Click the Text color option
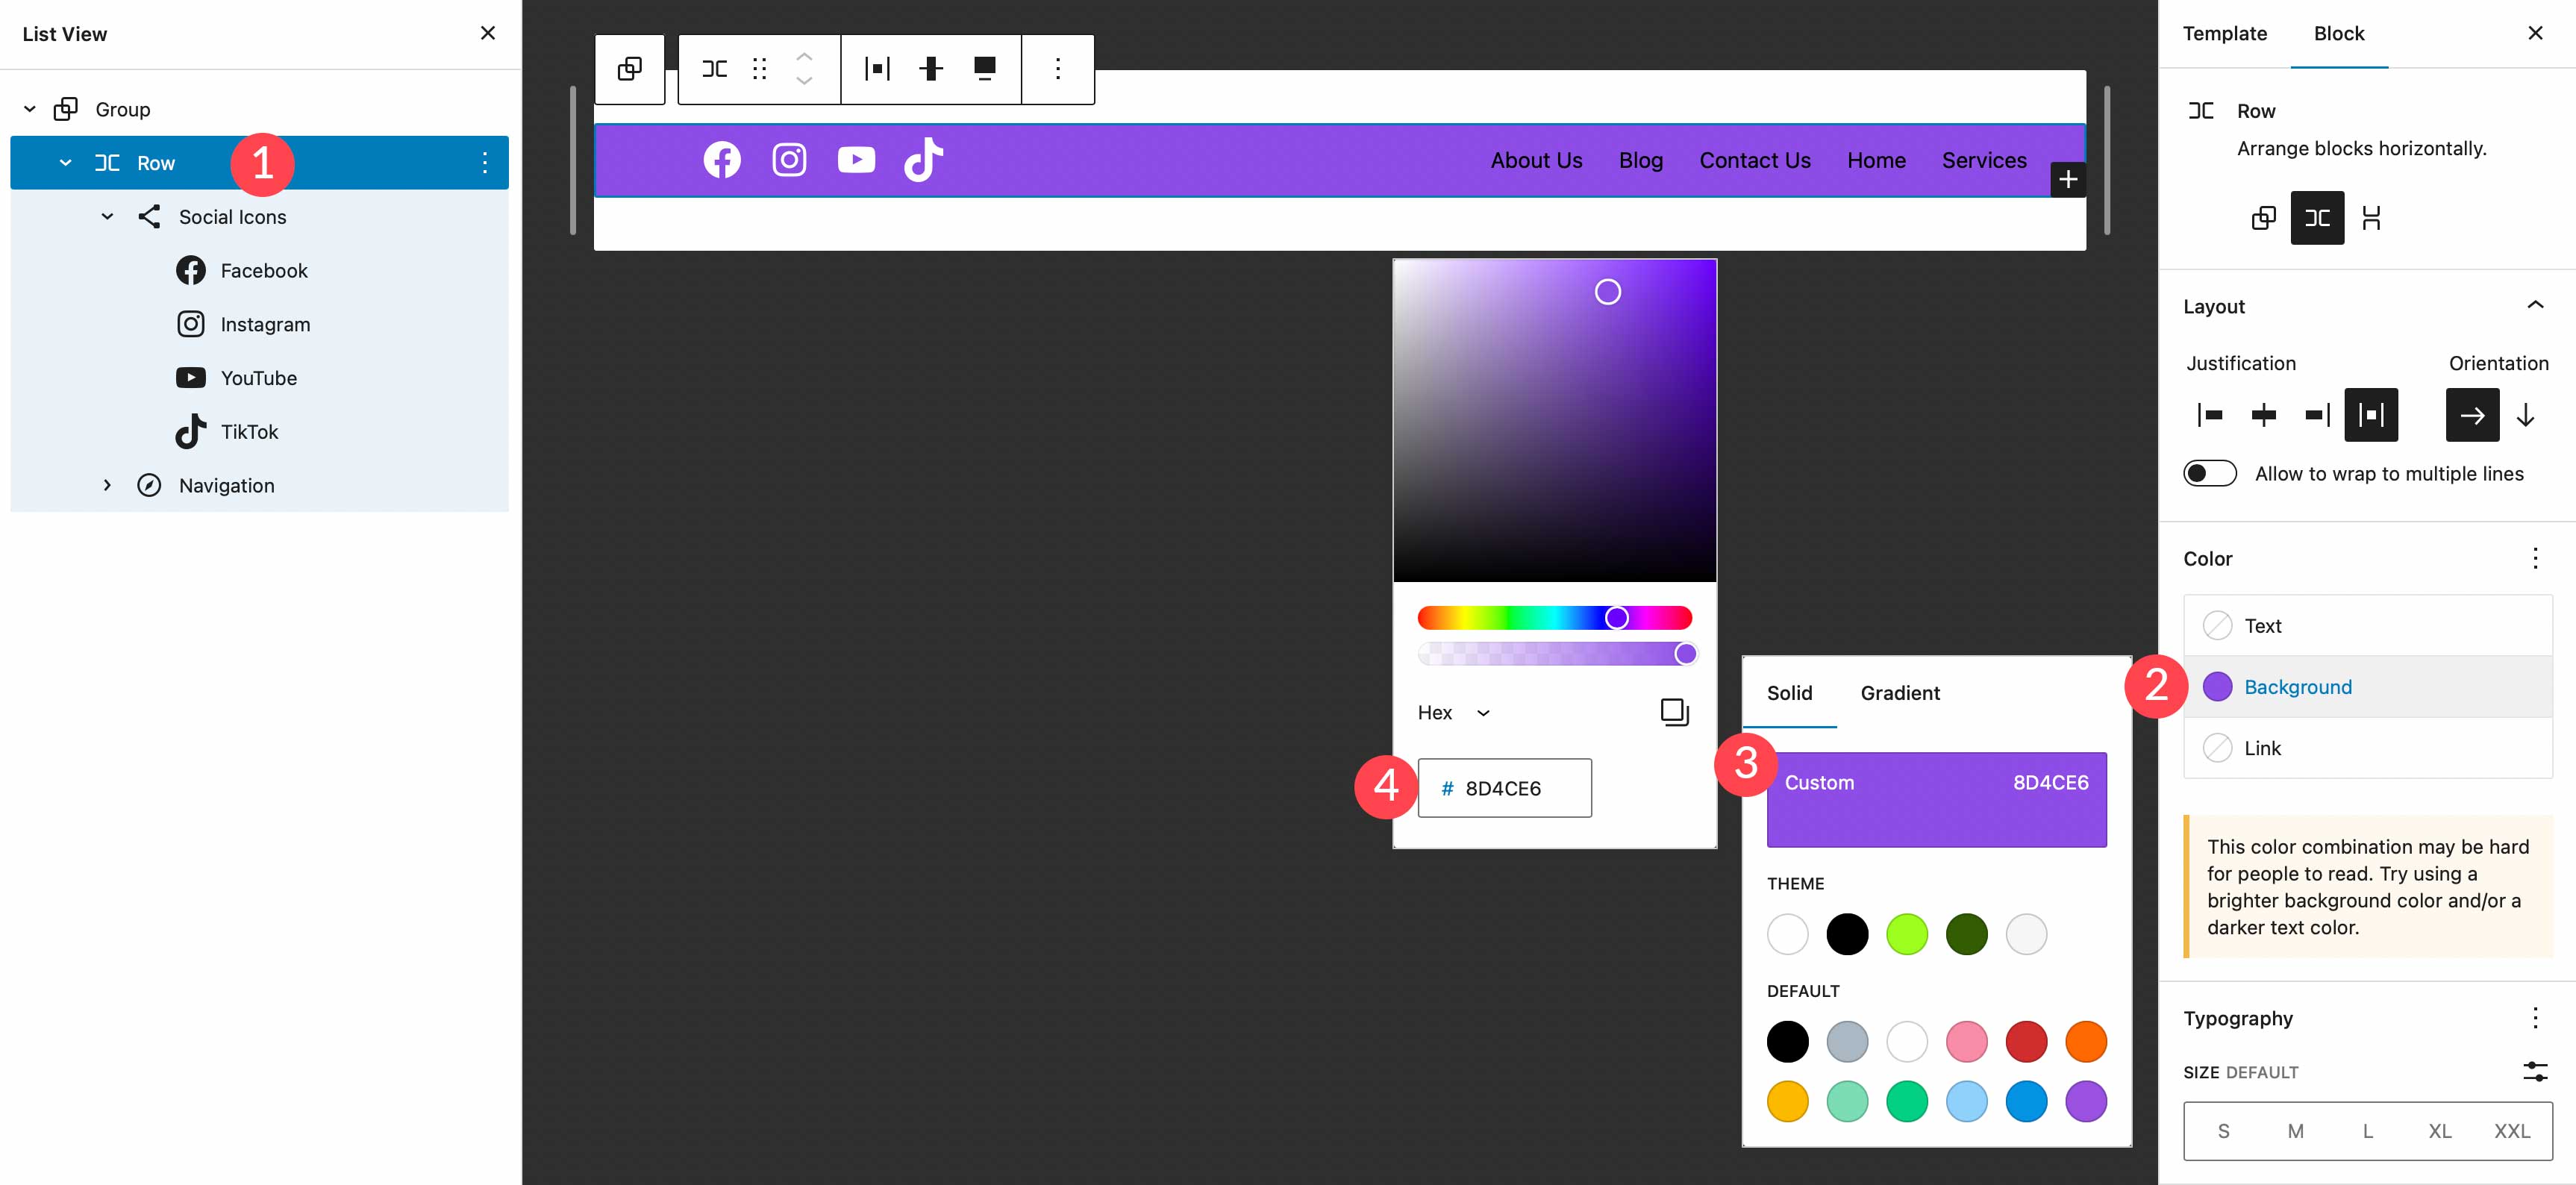 (x=2263, y=625)
